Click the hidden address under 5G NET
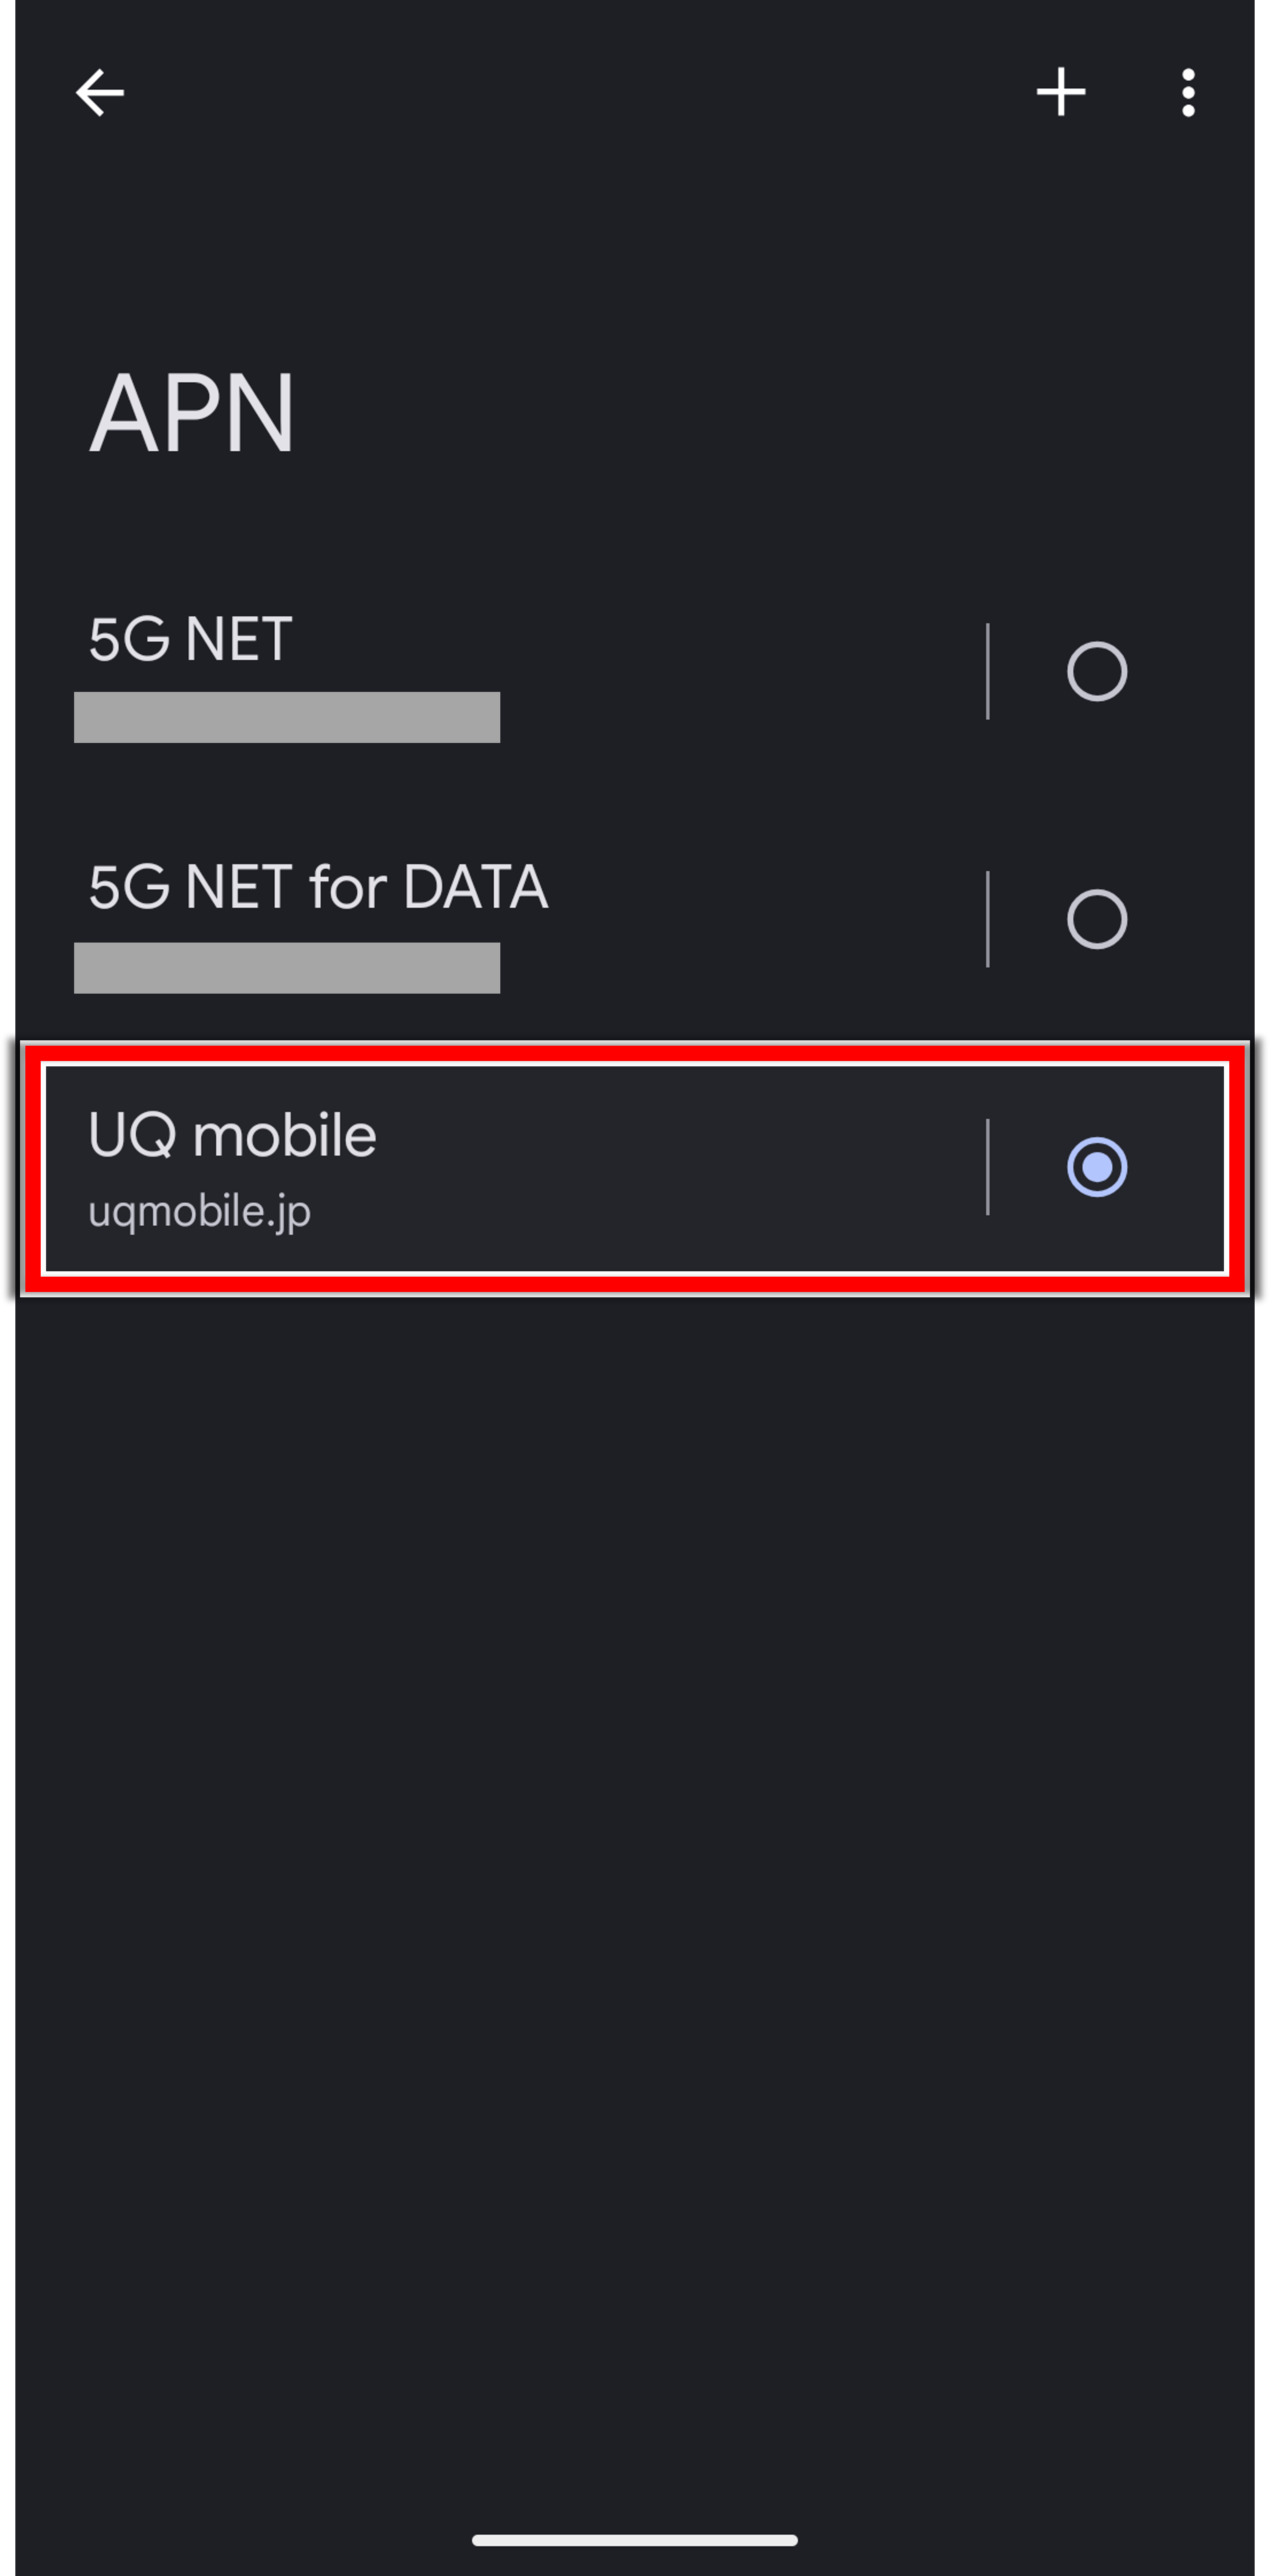This screenshot has width=1270, height=2576. (x=287, y=717)
